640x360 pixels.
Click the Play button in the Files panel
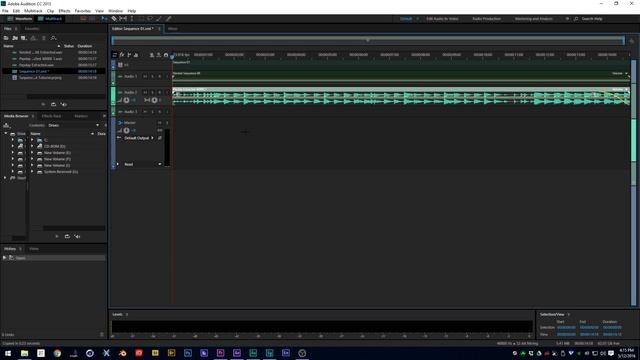click(43, 104)
